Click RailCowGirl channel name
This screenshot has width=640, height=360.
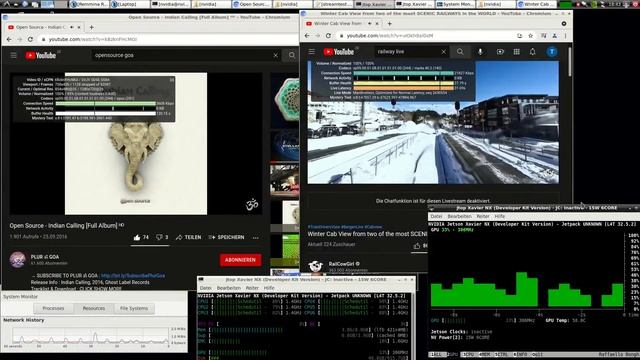click(342, 264)
